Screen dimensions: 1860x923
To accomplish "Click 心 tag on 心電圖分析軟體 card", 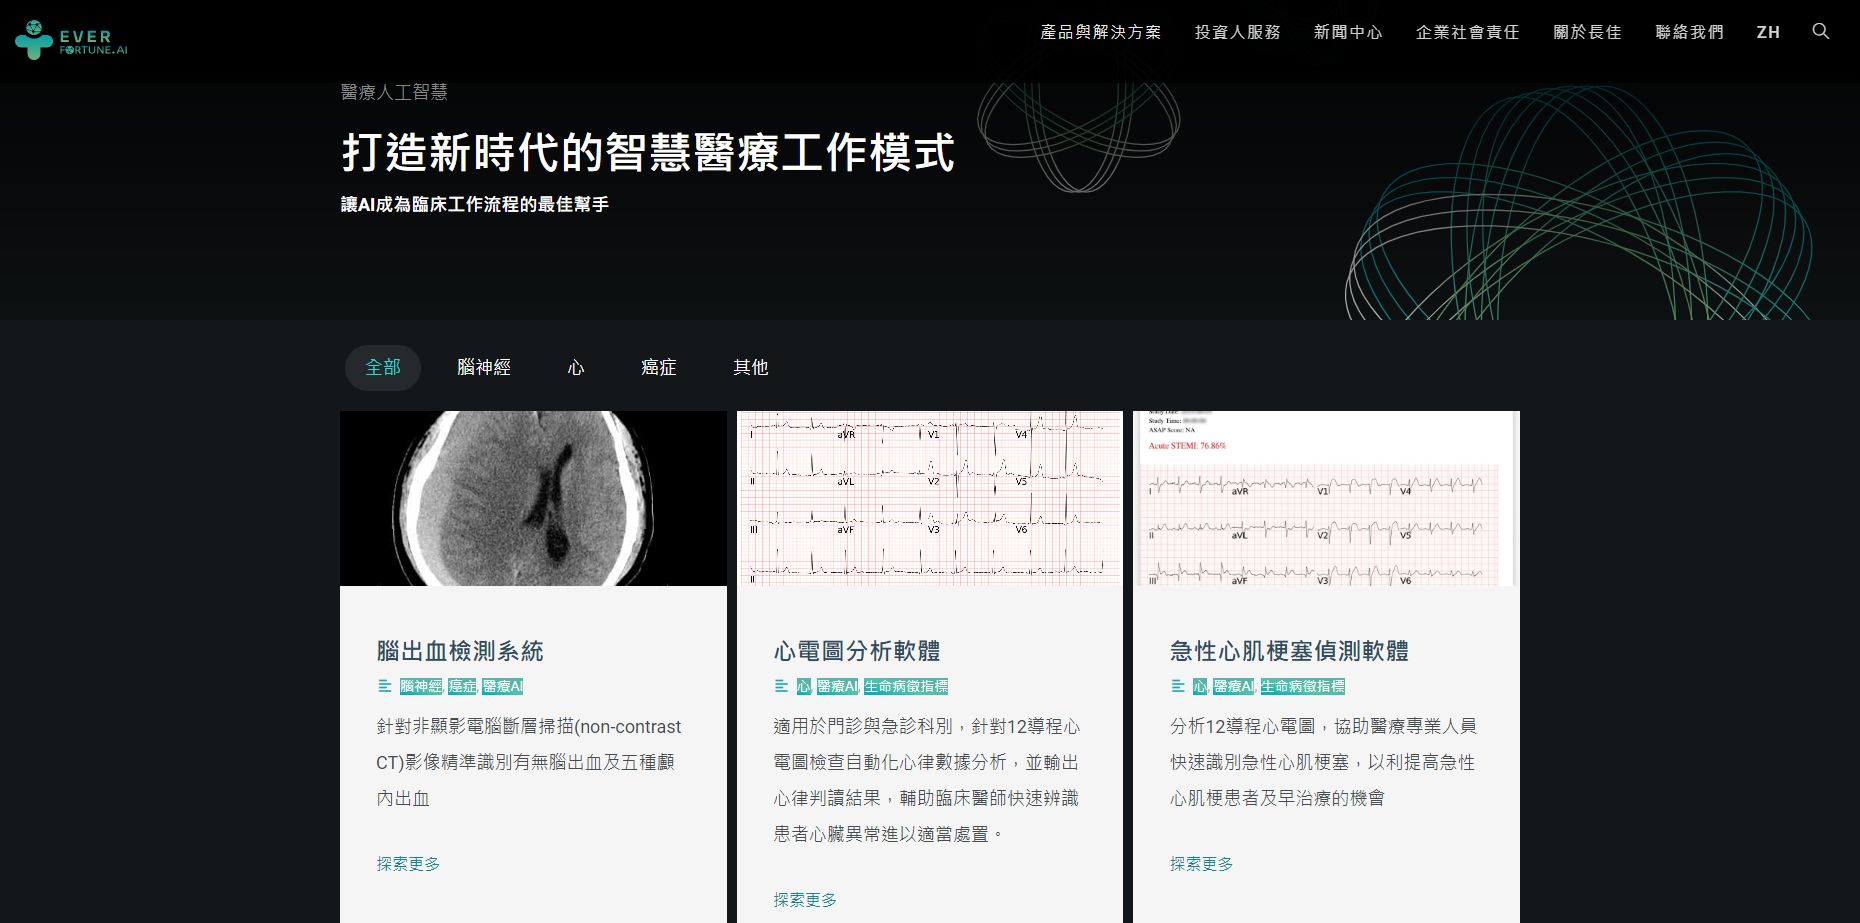I will [804, 686].
